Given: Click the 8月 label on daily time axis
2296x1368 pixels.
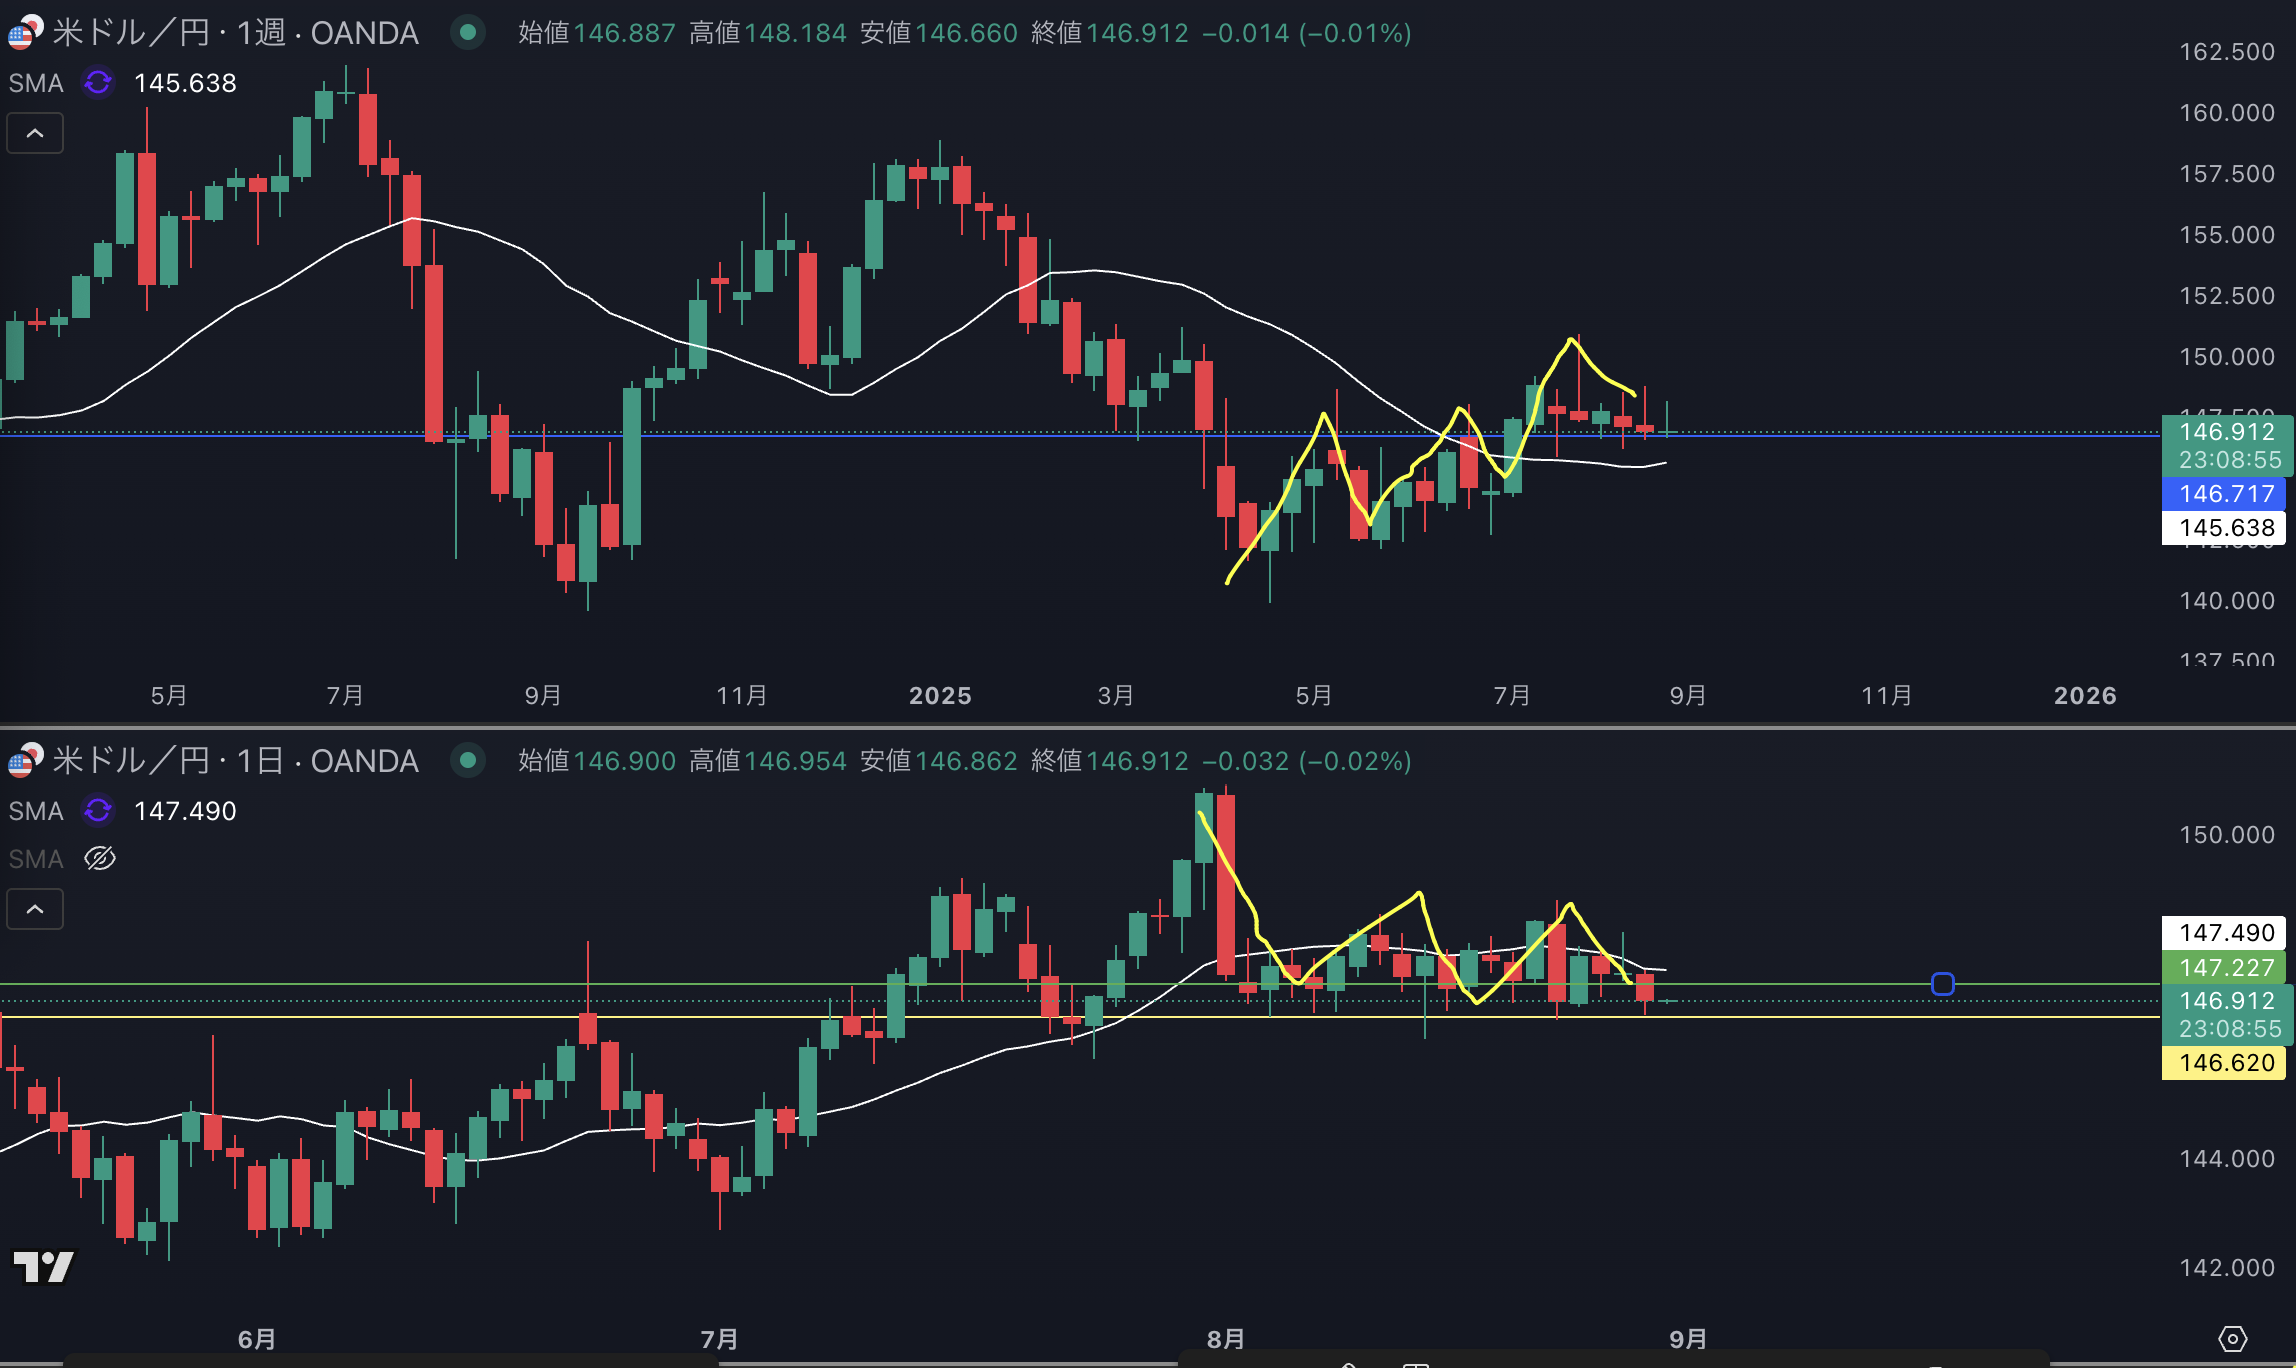Looking at the screenshot, I should (1225, 1338).
